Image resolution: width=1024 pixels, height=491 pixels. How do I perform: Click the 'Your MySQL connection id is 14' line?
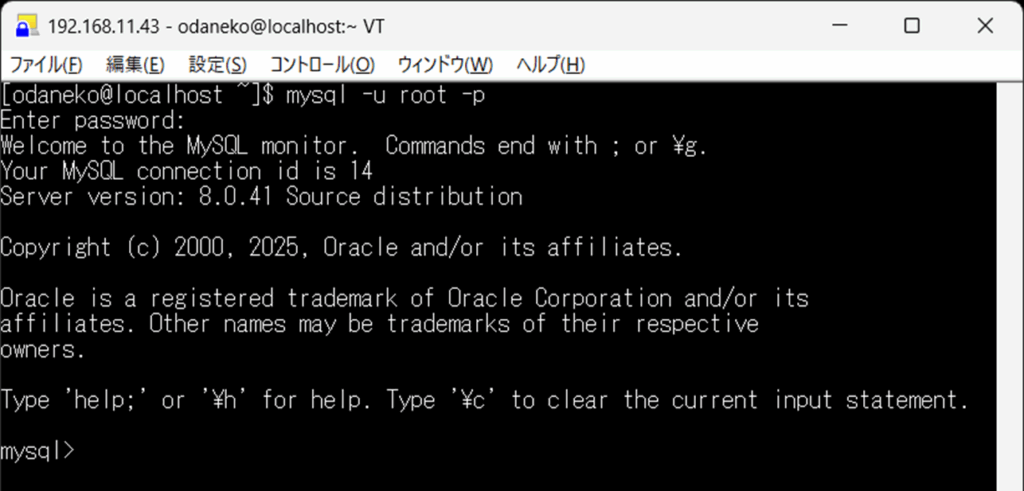[187, 171]
